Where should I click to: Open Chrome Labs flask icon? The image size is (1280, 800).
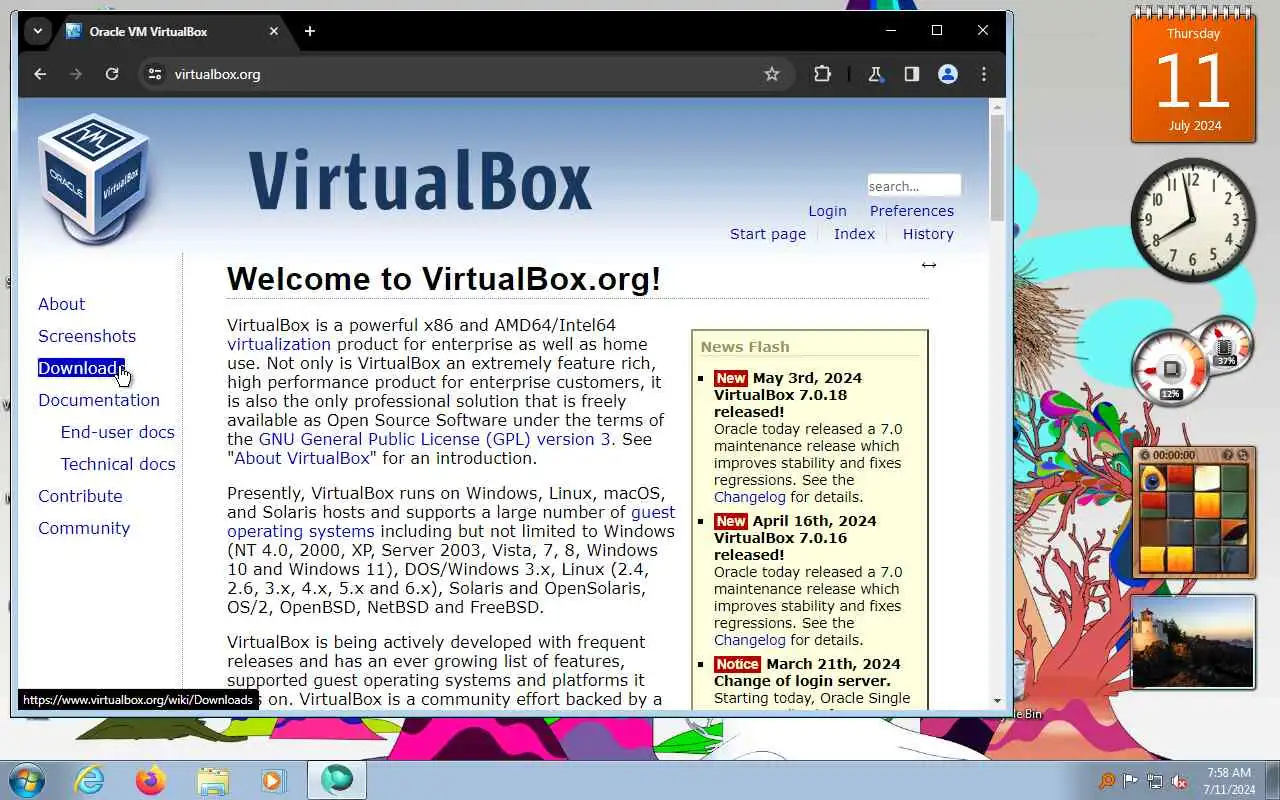coord(875,74)
